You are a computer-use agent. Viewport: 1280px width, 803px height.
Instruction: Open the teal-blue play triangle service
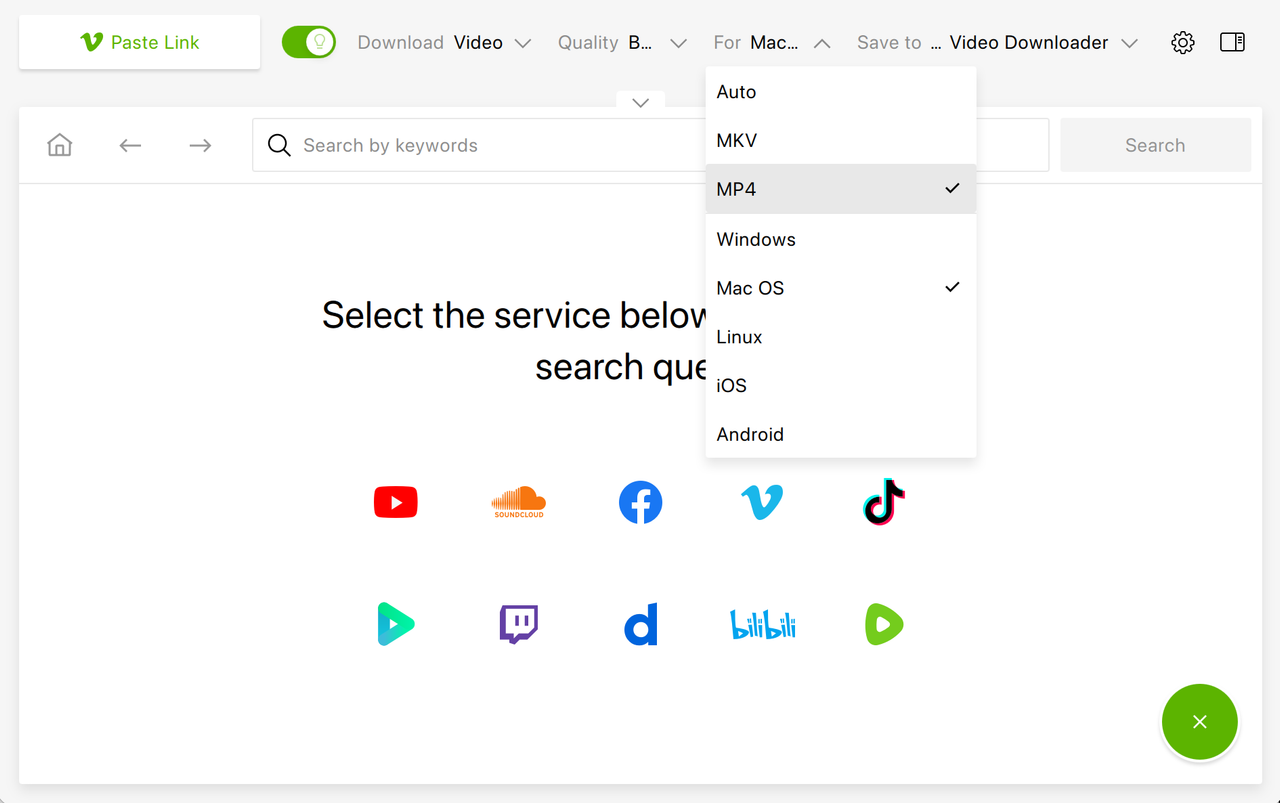click(x=396, y=624)
